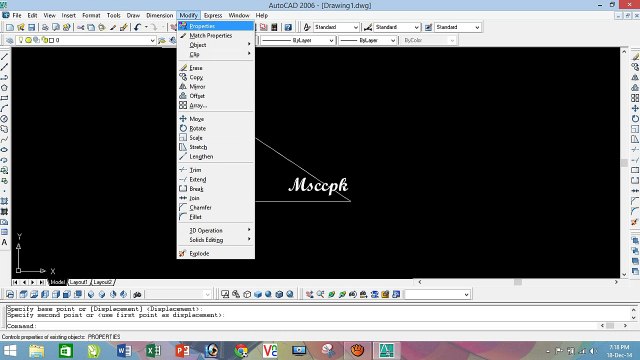Select Explode from Modify menu

216,253
